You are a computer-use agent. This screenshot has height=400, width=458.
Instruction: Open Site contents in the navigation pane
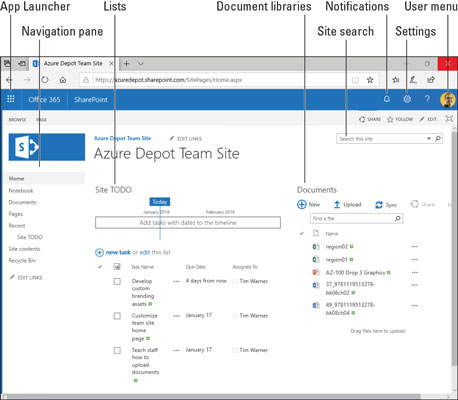24,249
